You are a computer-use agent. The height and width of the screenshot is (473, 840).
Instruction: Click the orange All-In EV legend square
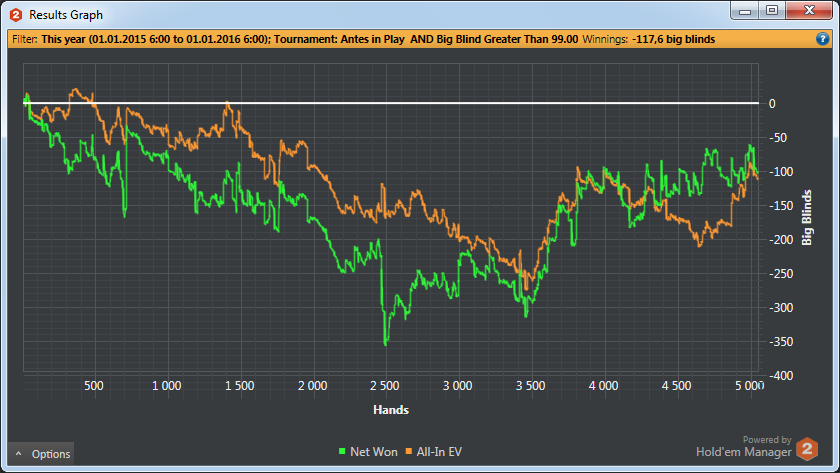(409, 453)
